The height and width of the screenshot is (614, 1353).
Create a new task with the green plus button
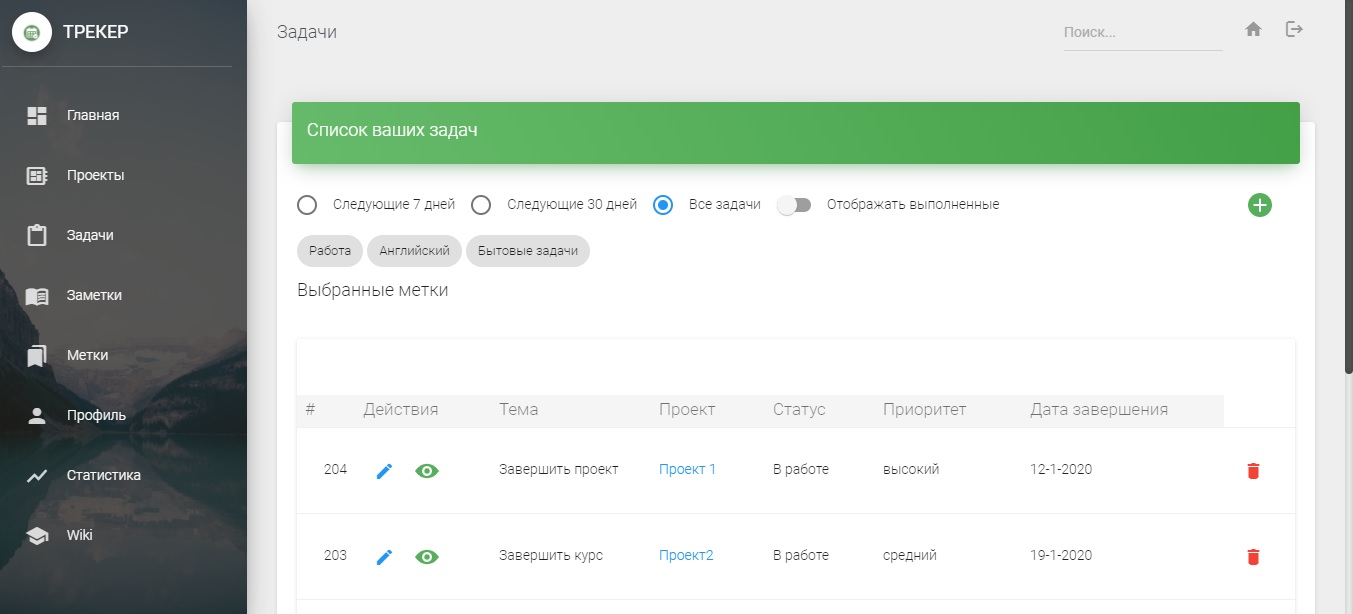click(1260, 204)
